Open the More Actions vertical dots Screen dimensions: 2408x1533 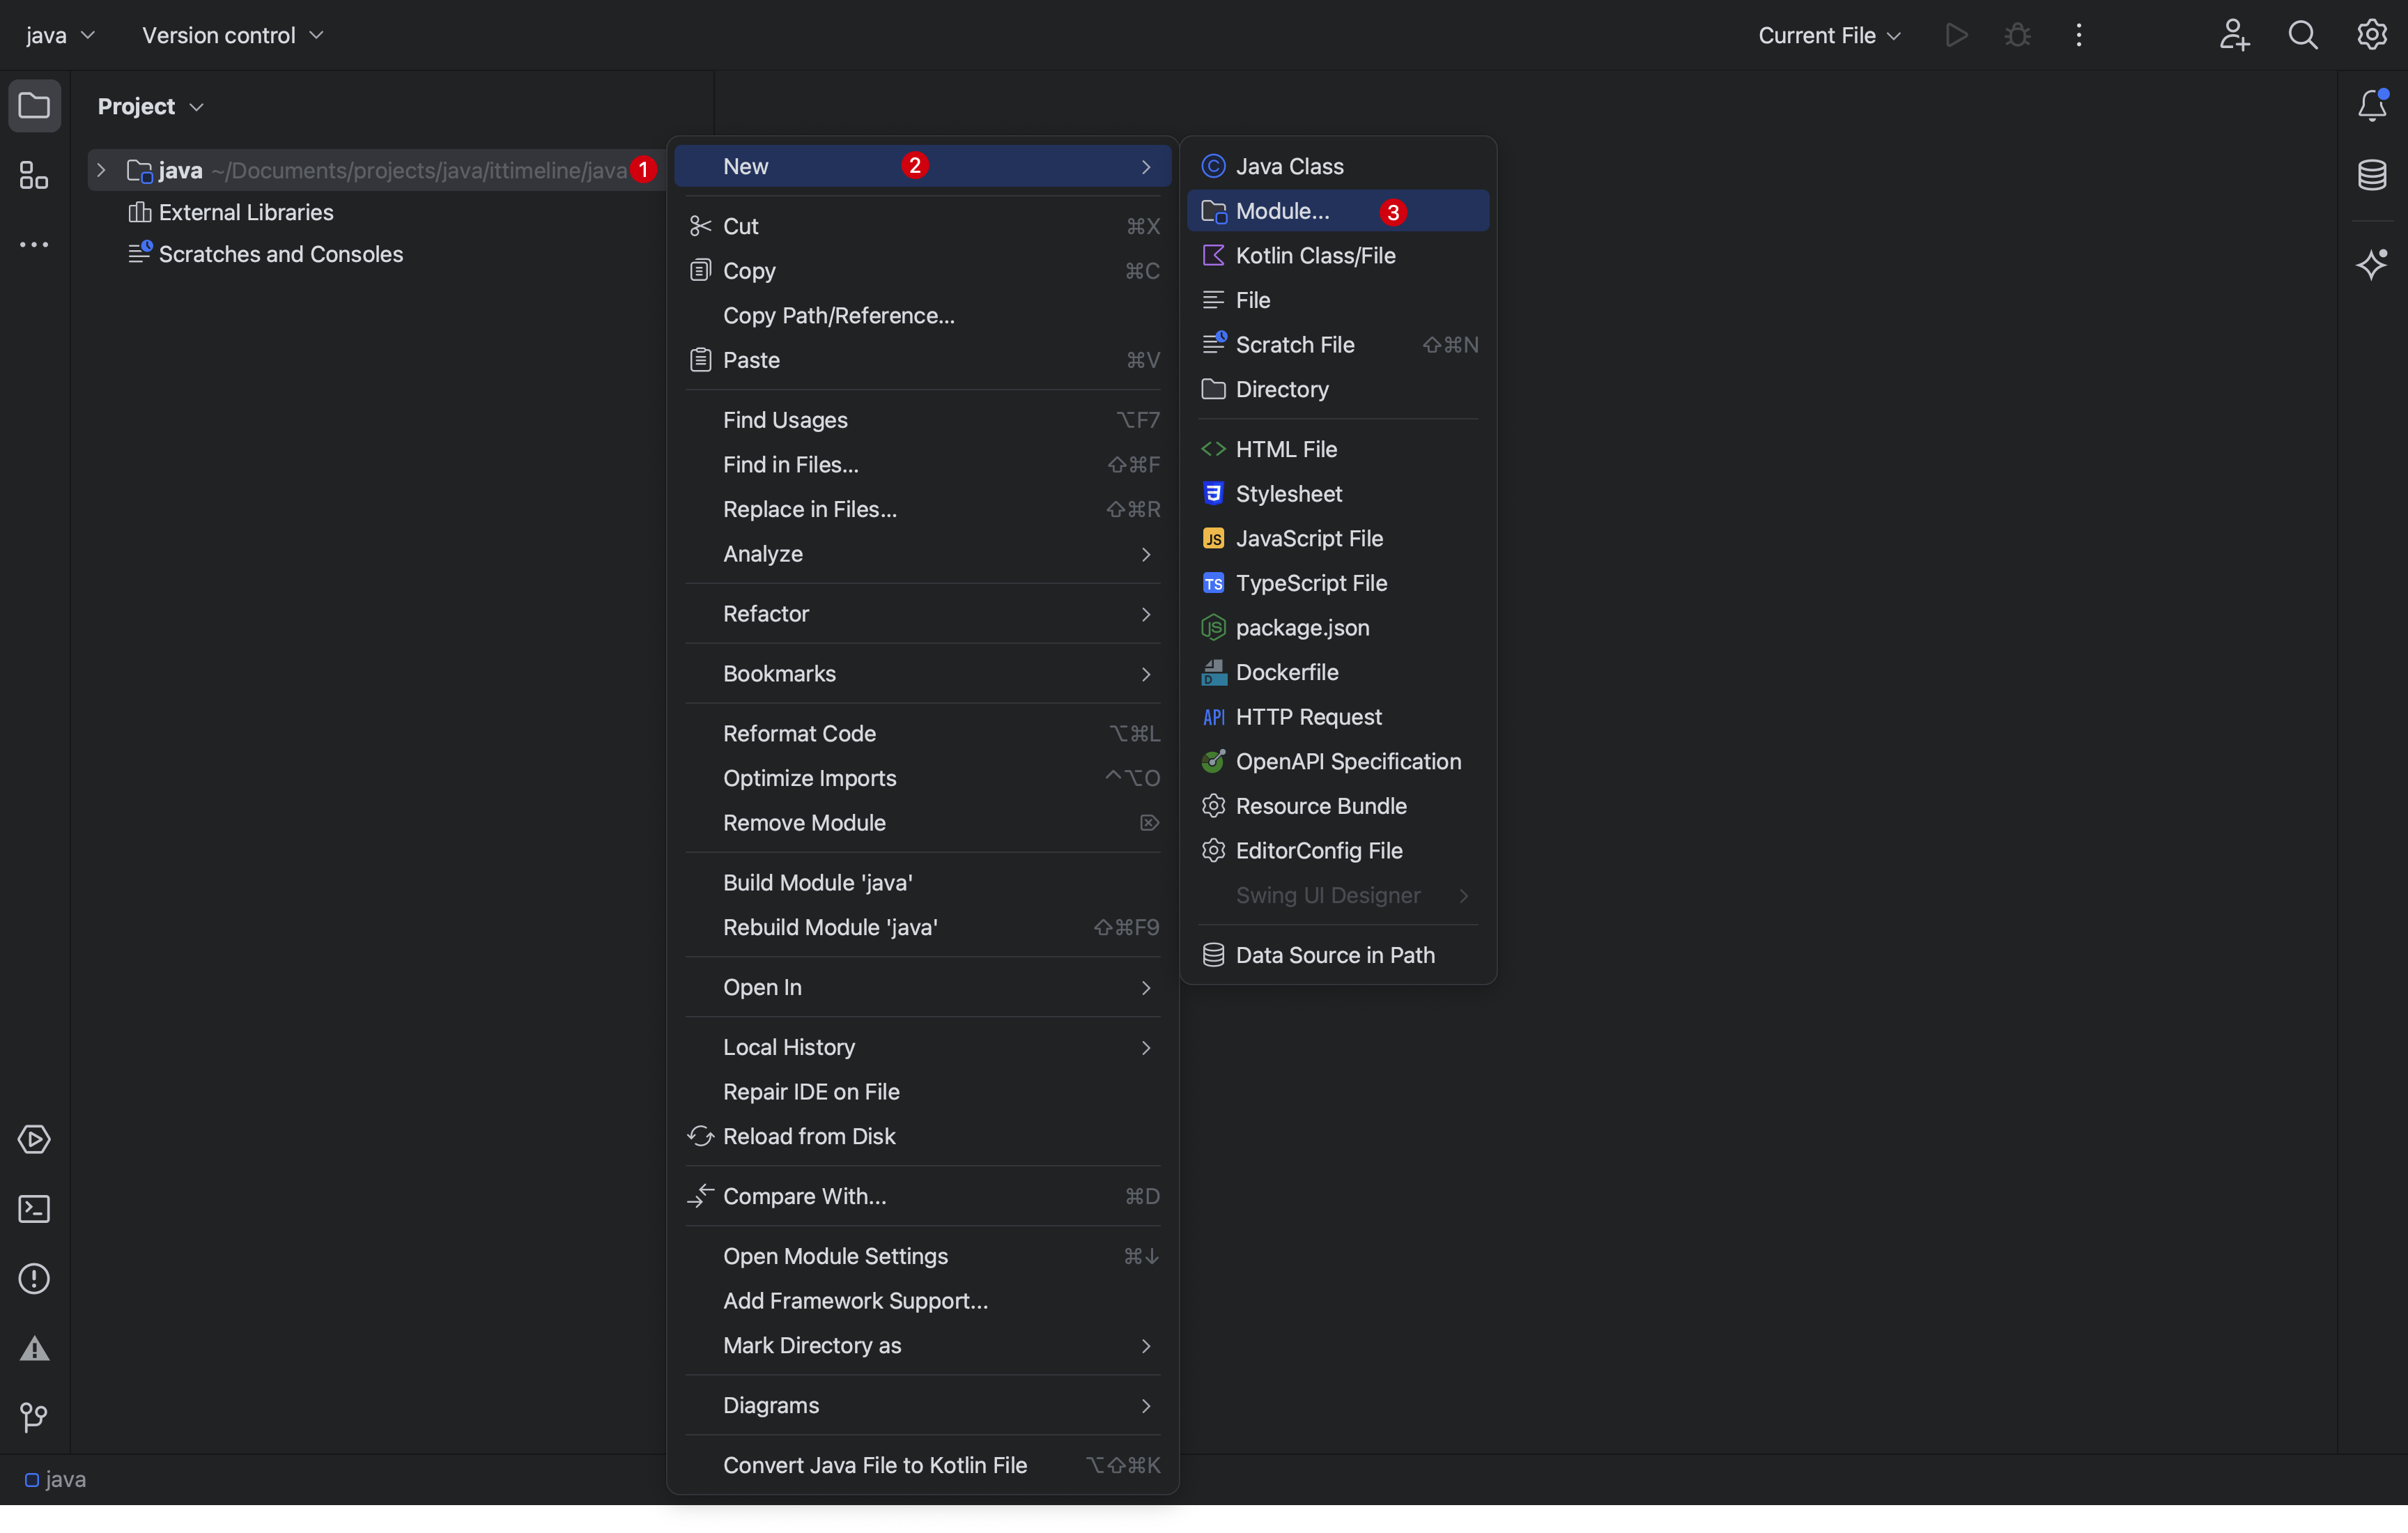(2079, 35)
